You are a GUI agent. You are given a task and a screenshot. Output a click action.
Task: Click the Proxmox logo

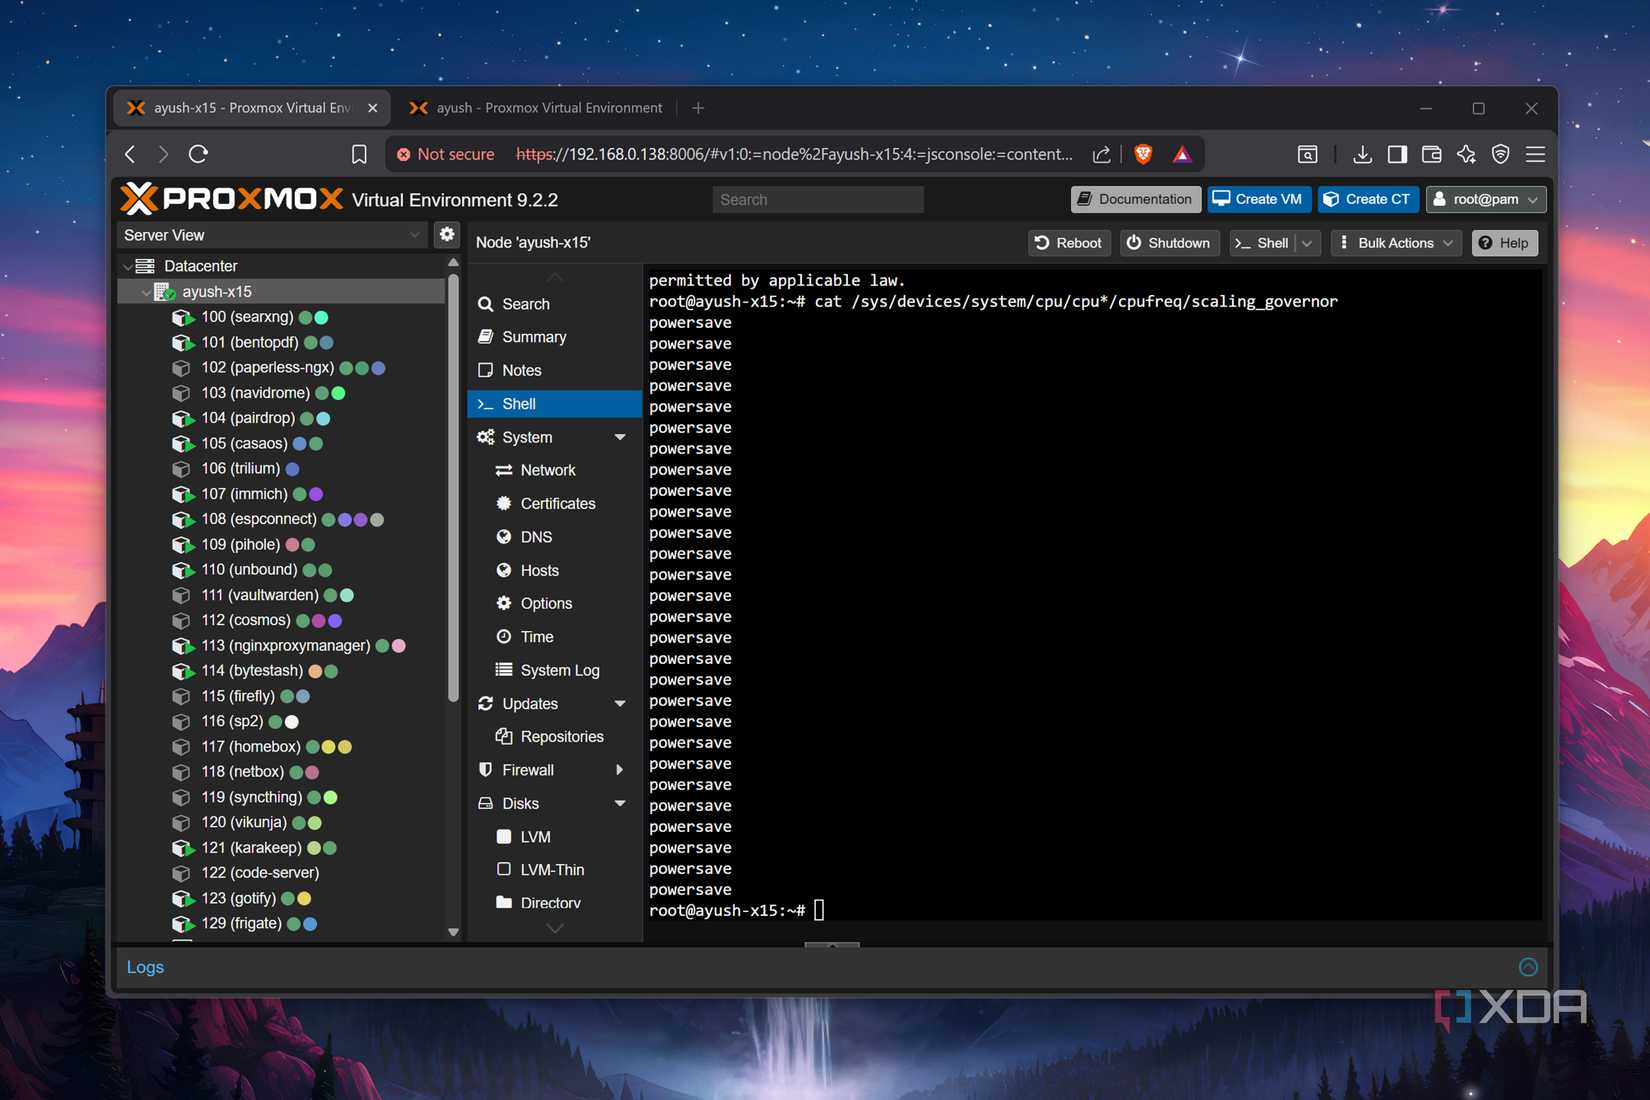pos(232,199)
